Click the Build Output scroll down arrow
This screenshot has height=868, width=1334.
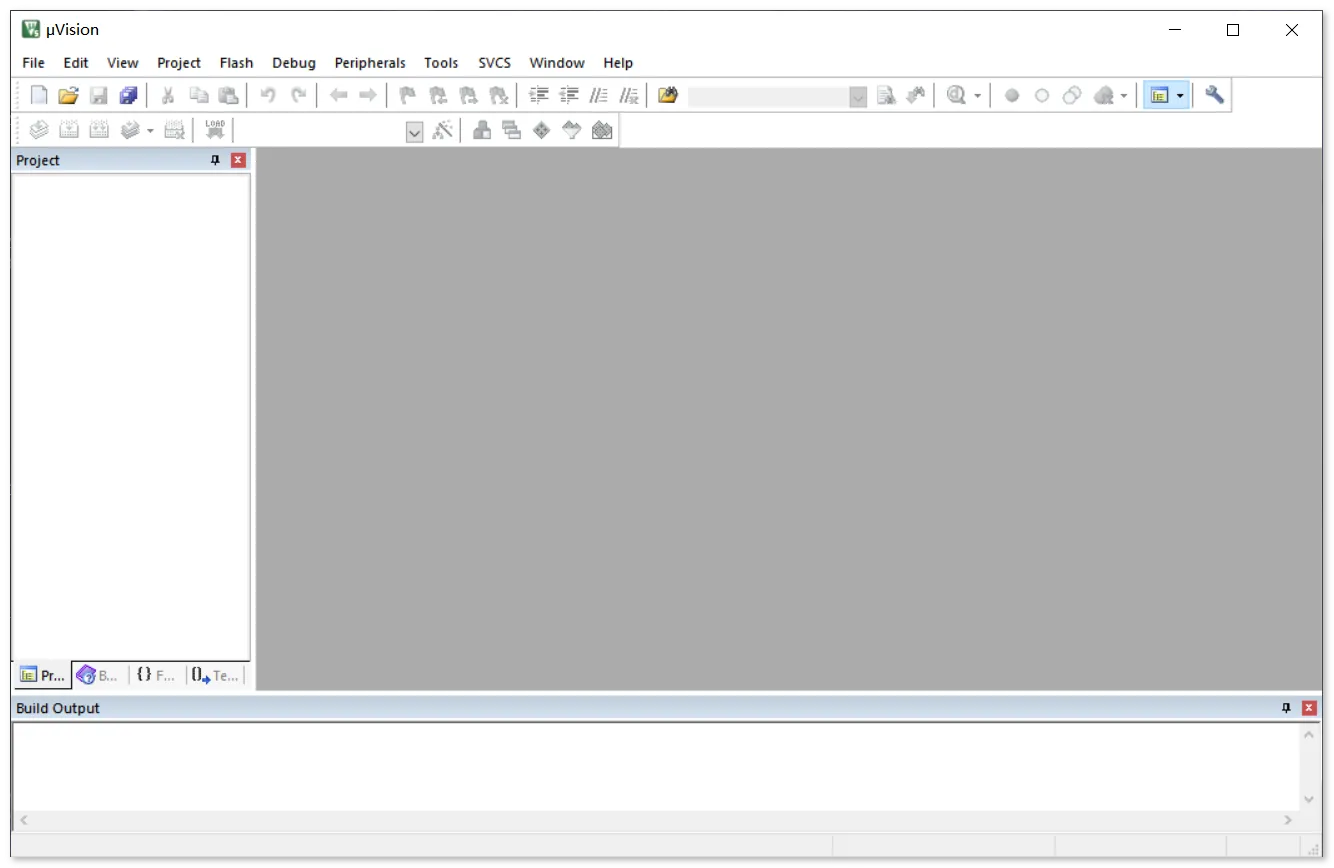1309,799
